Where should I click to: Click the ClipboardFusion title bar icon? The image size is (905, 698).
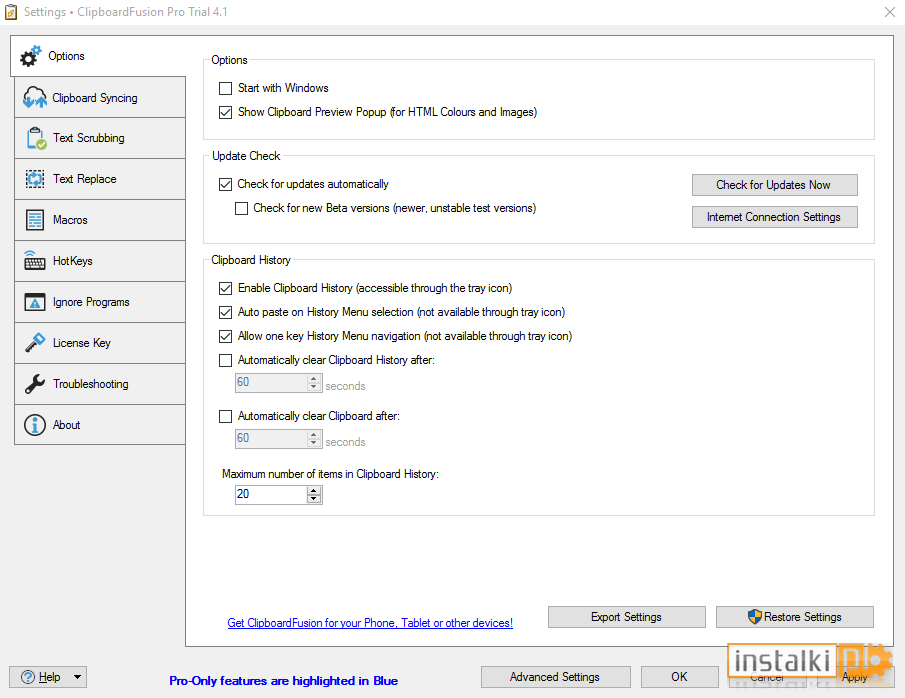pyautogui.click(x=11, y=12)
